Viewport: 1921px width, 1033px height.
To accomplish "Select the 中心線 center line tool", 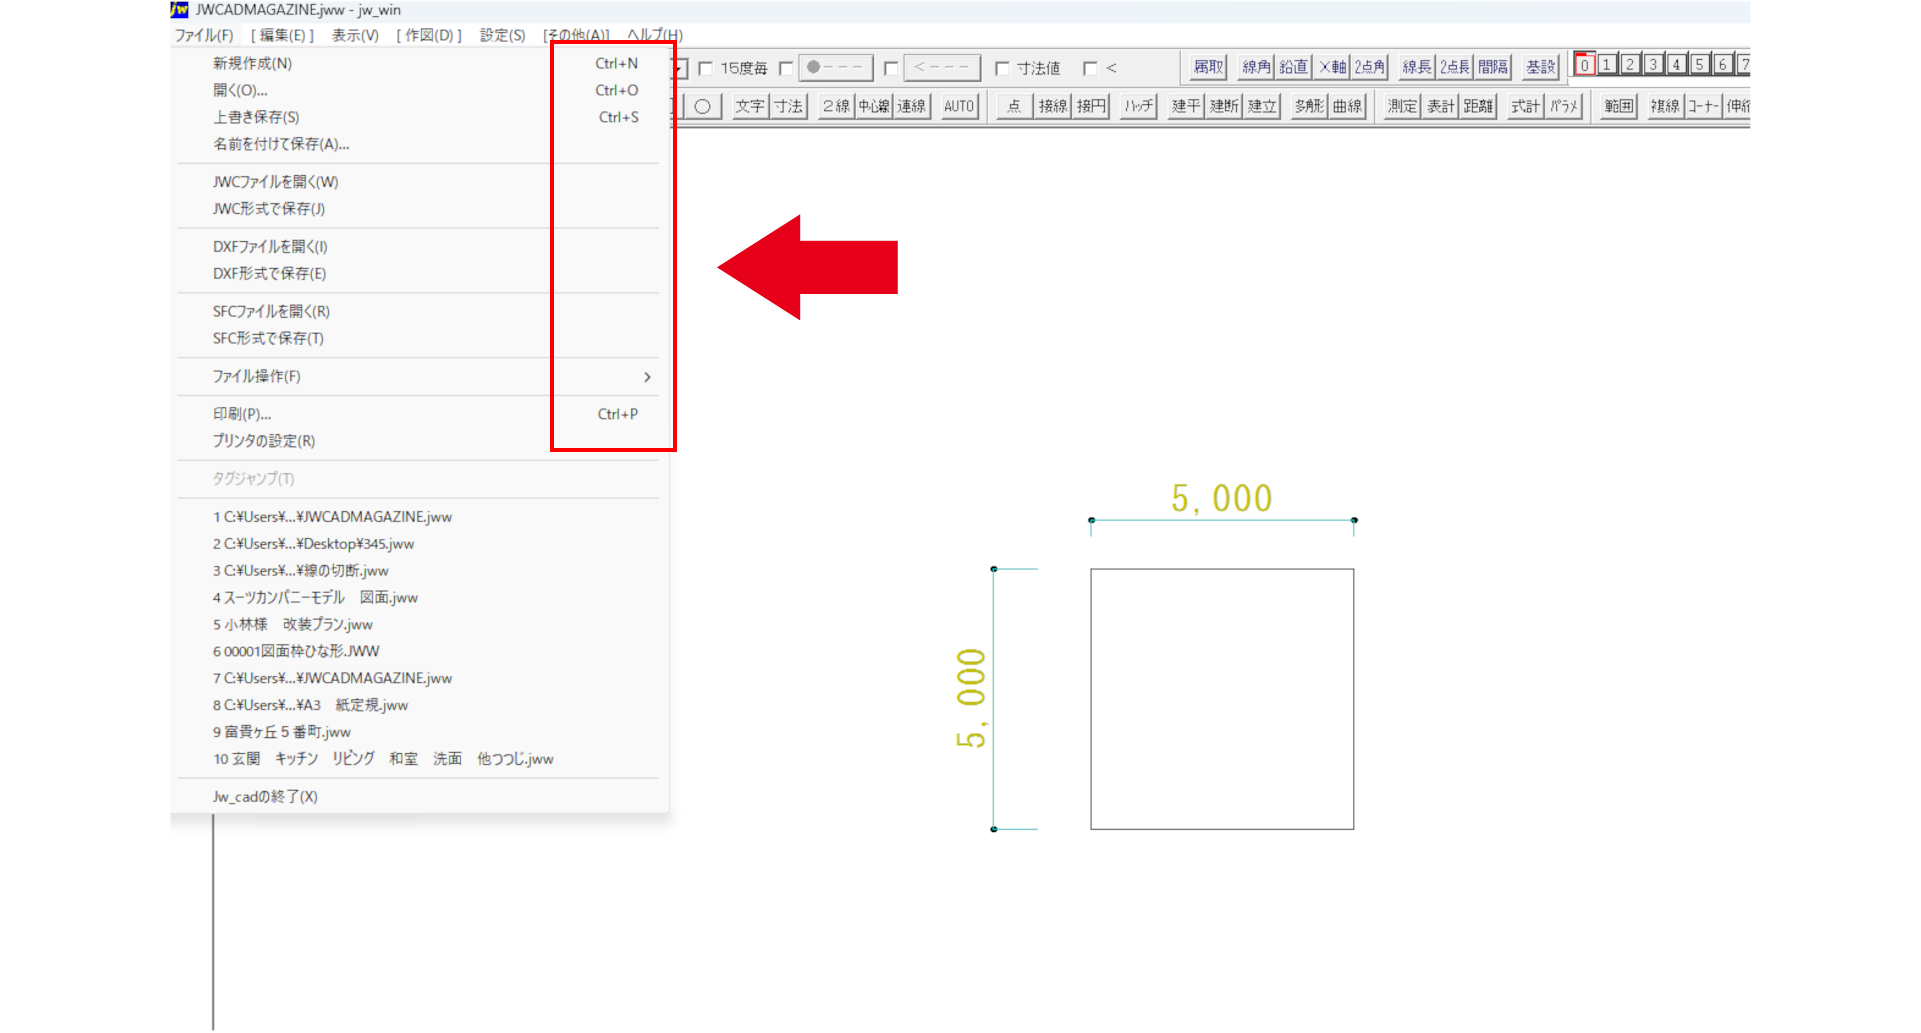I will click(x=873, y=106).
